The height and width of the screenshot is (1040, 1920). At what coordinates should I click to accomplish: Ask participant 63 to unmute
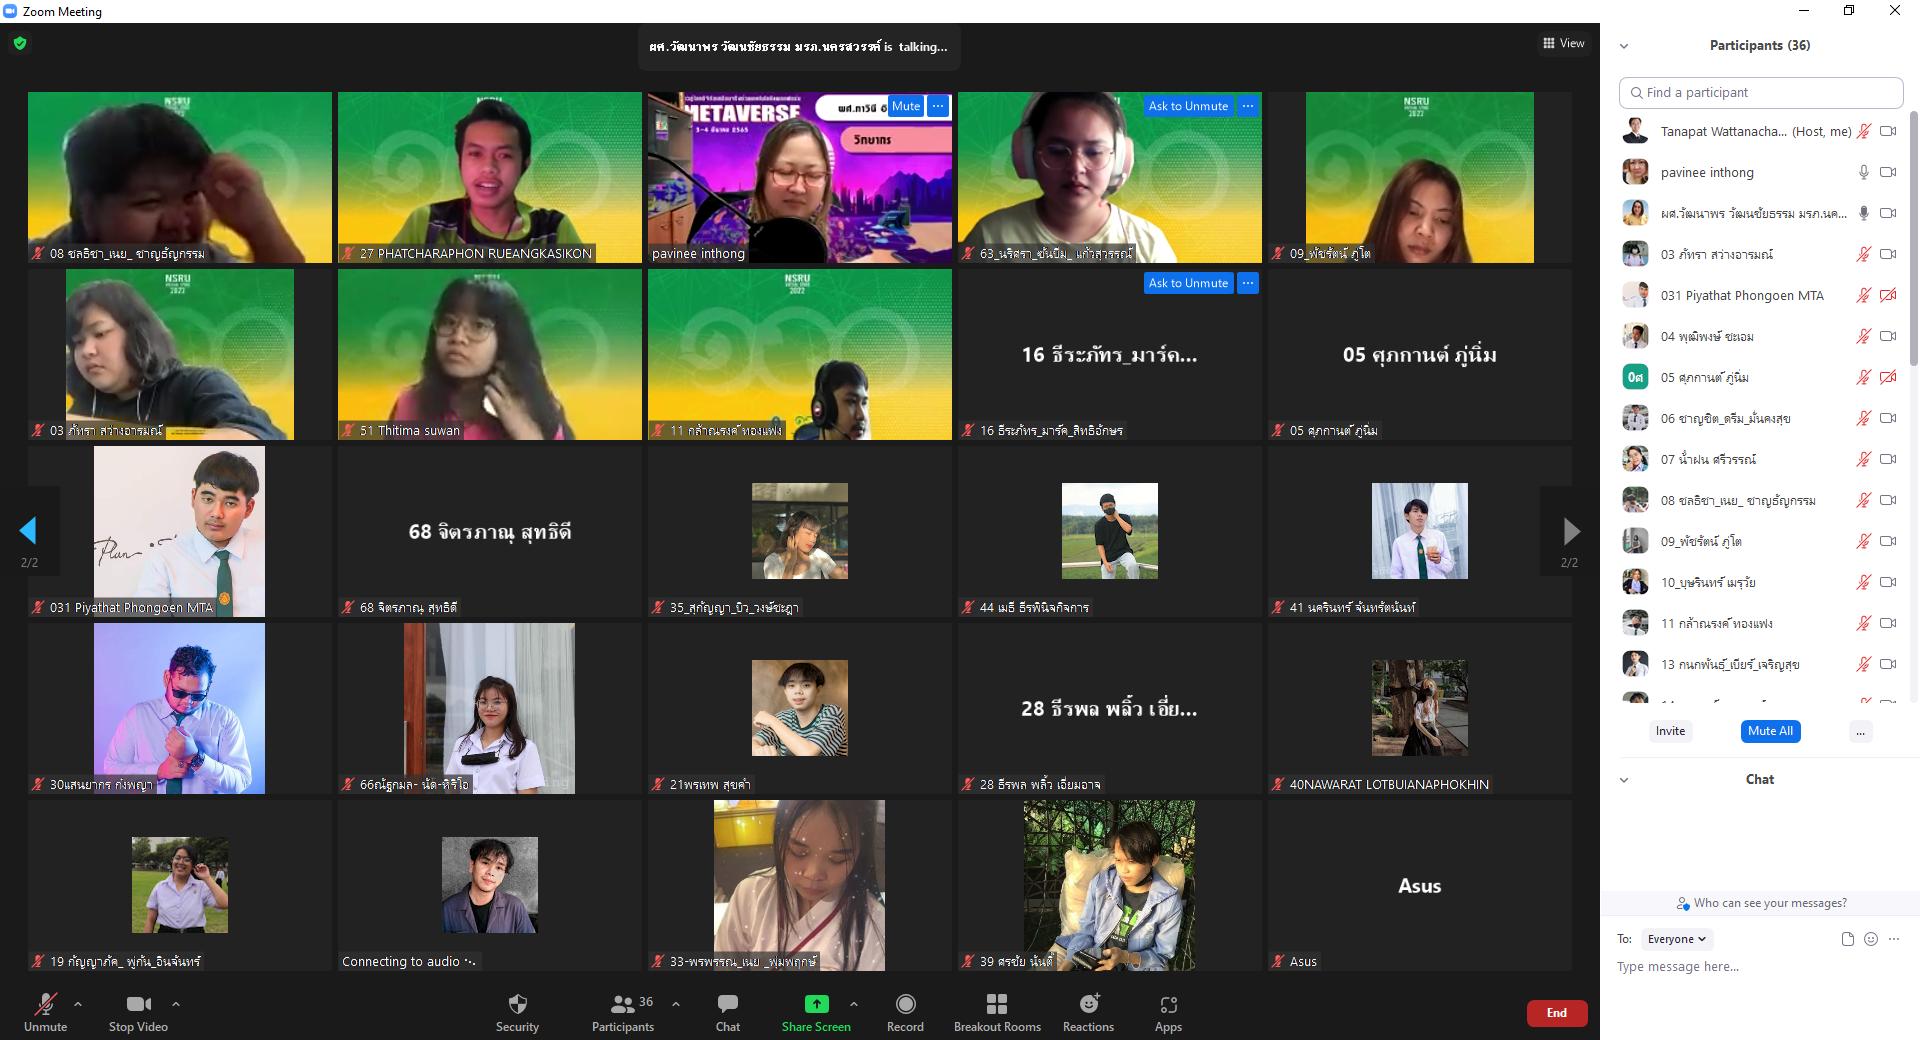1188,106
